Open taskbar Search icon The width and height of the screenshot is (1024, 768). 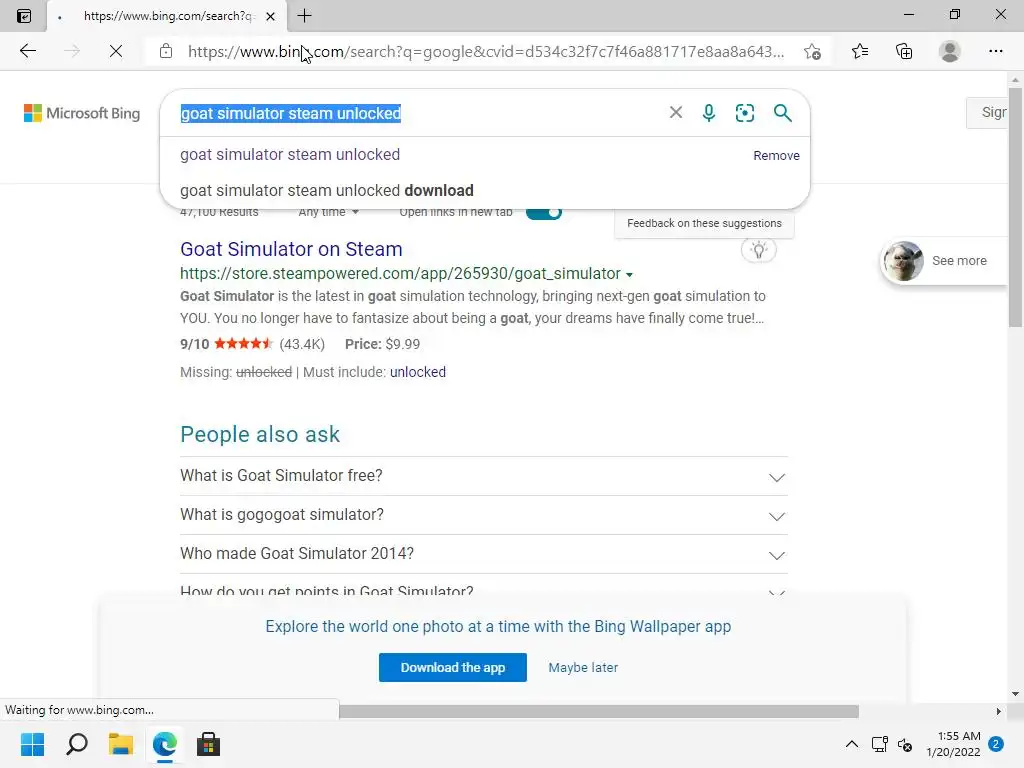(x=76, y=744)
